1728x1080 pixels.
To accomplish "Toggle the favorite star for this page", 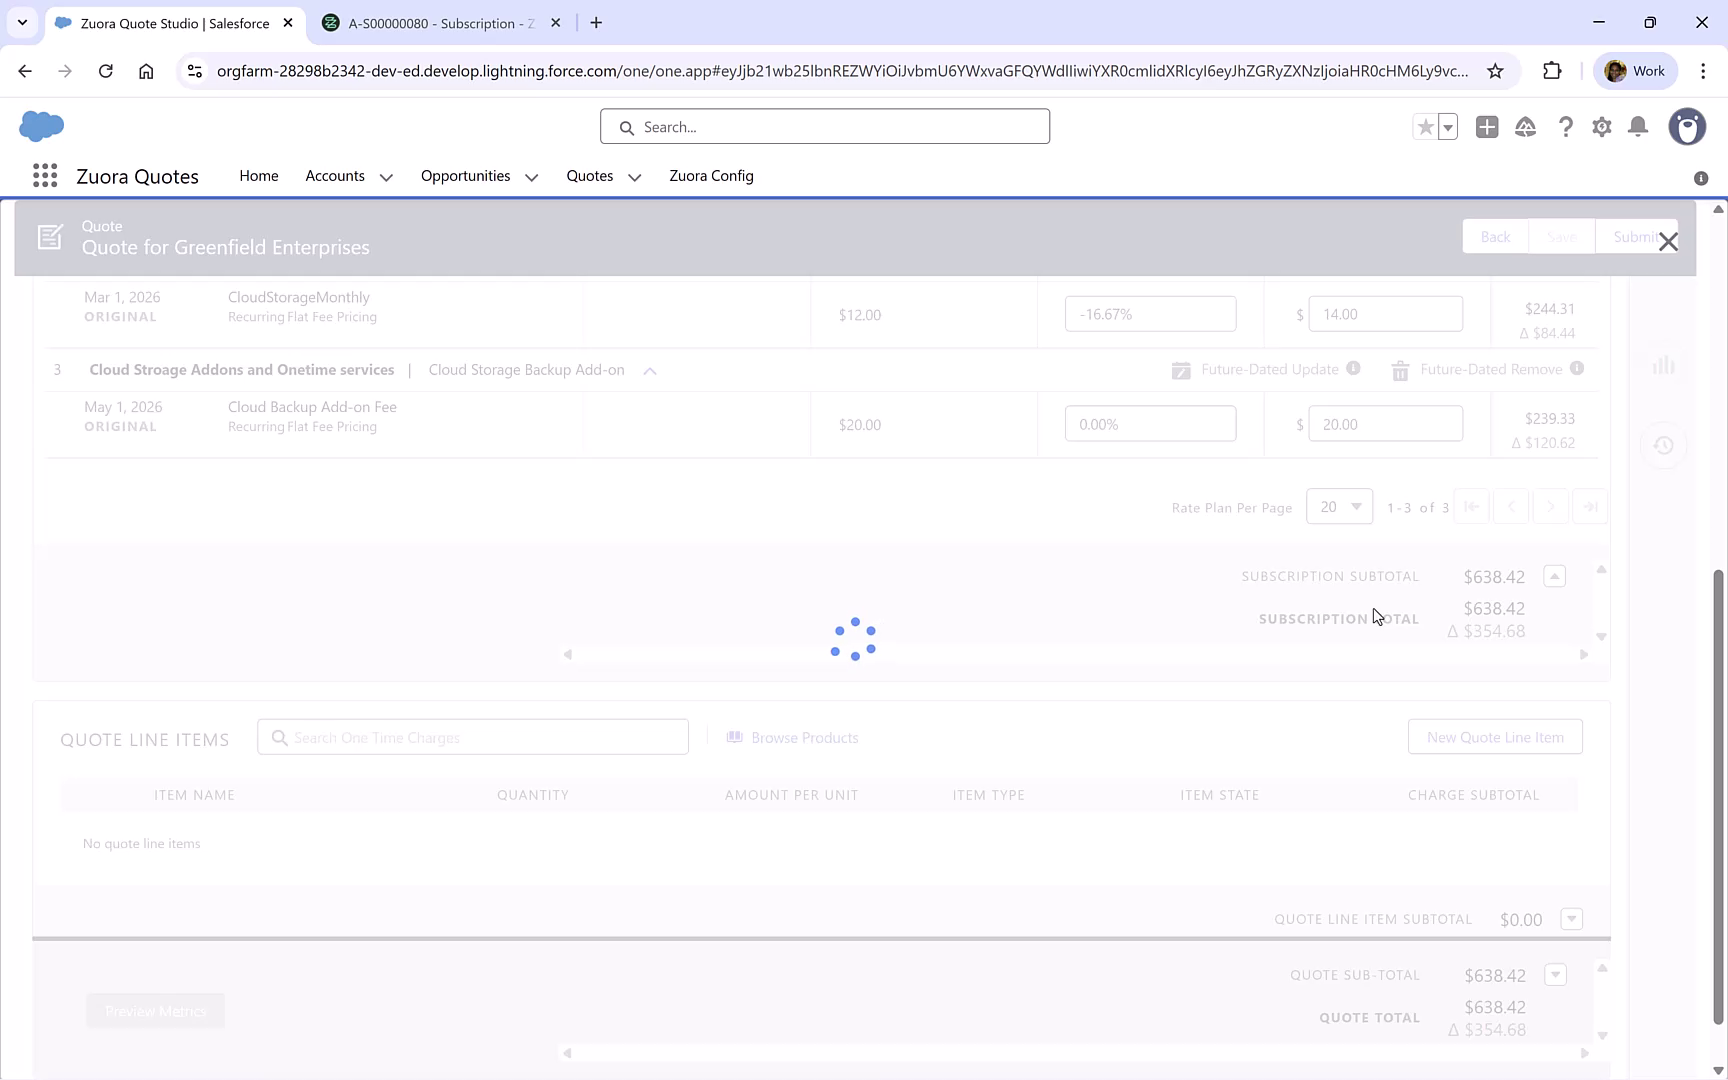I will click(1425, 127).
